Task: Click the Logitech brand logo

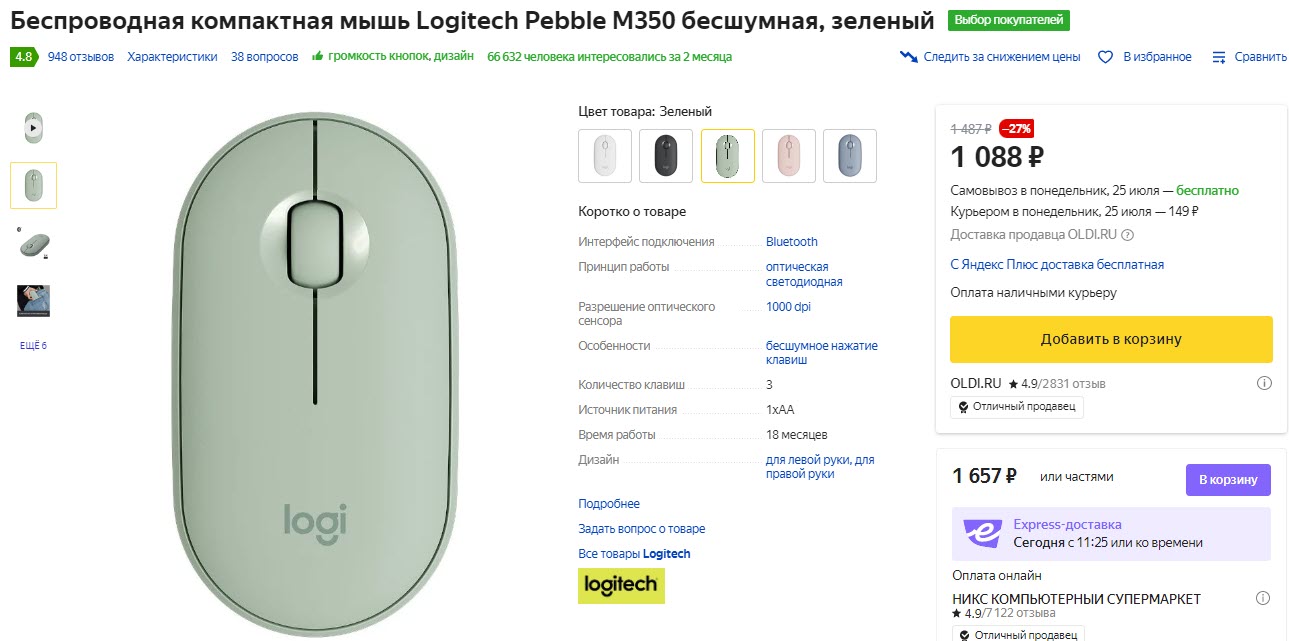Action: point(621,586)
